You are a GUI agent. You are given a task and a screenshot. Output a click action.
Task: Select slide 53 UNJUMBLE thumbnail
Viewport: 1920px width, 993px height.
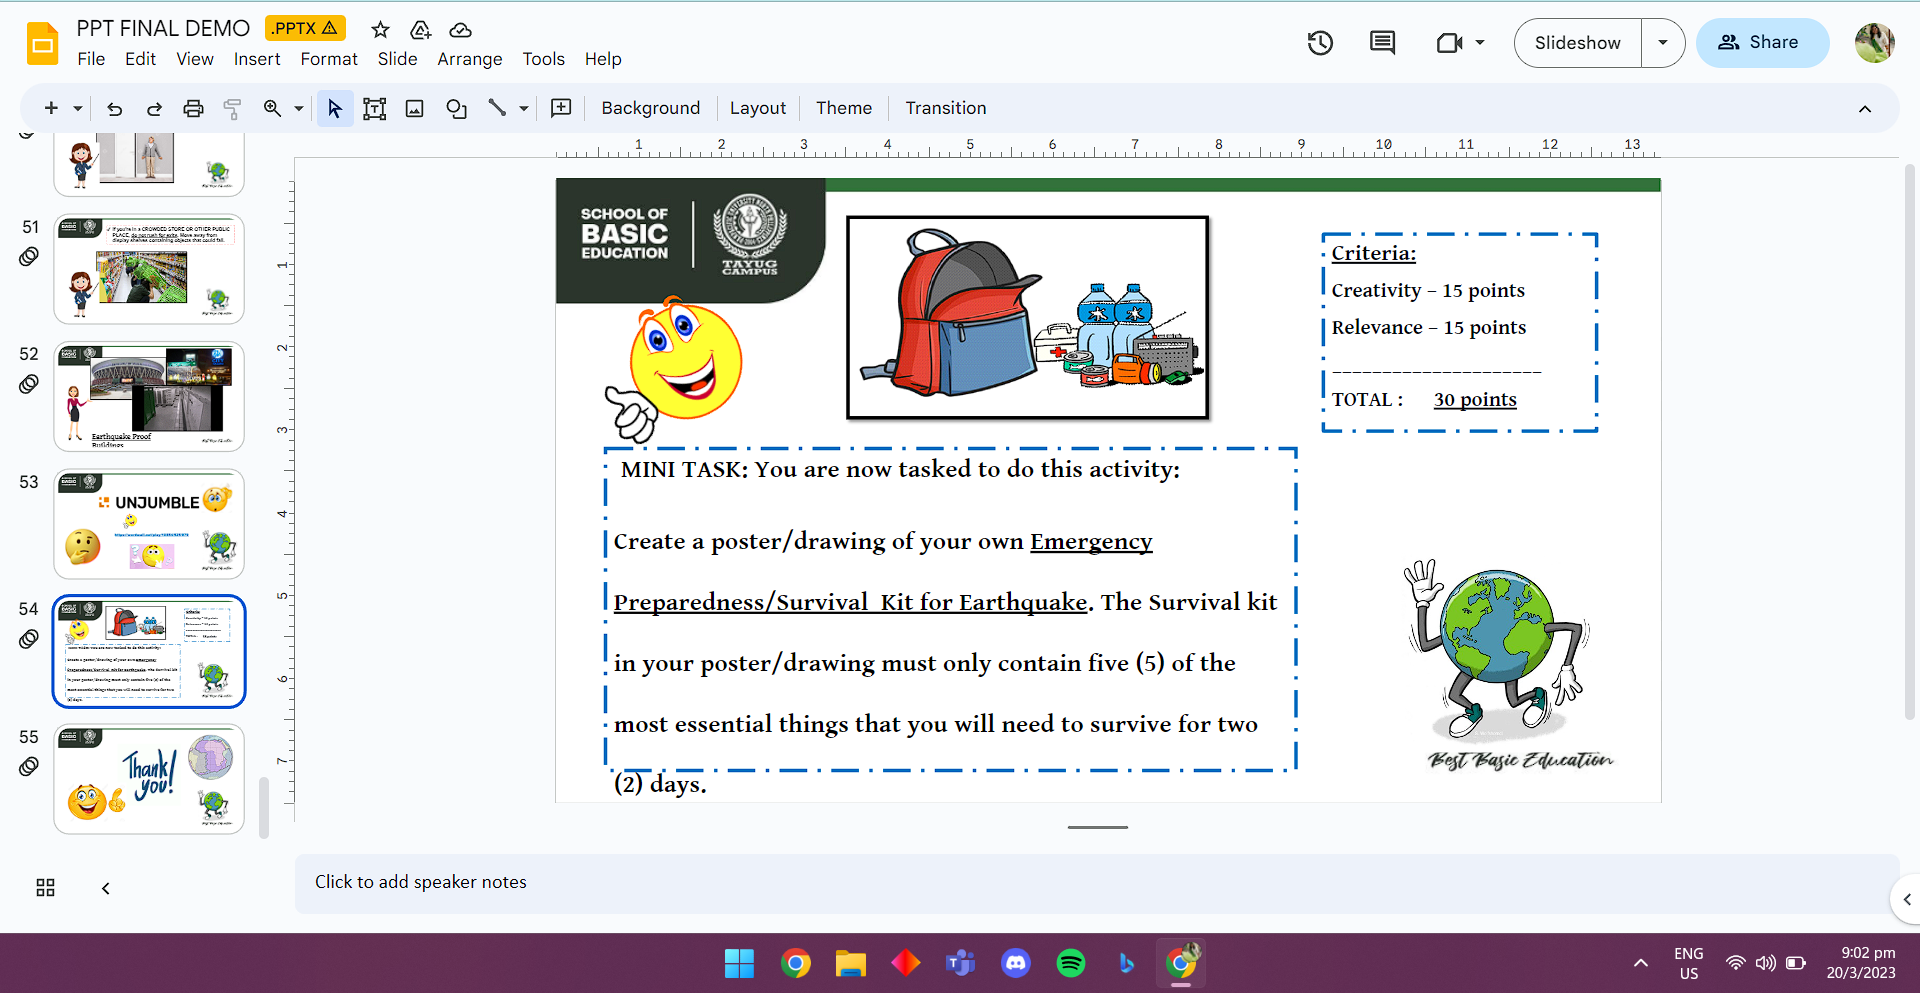click(149, 524)
